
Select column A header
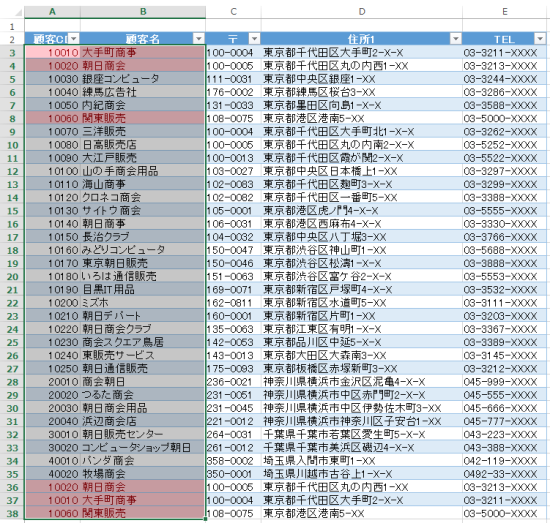[x=52, y=12]
